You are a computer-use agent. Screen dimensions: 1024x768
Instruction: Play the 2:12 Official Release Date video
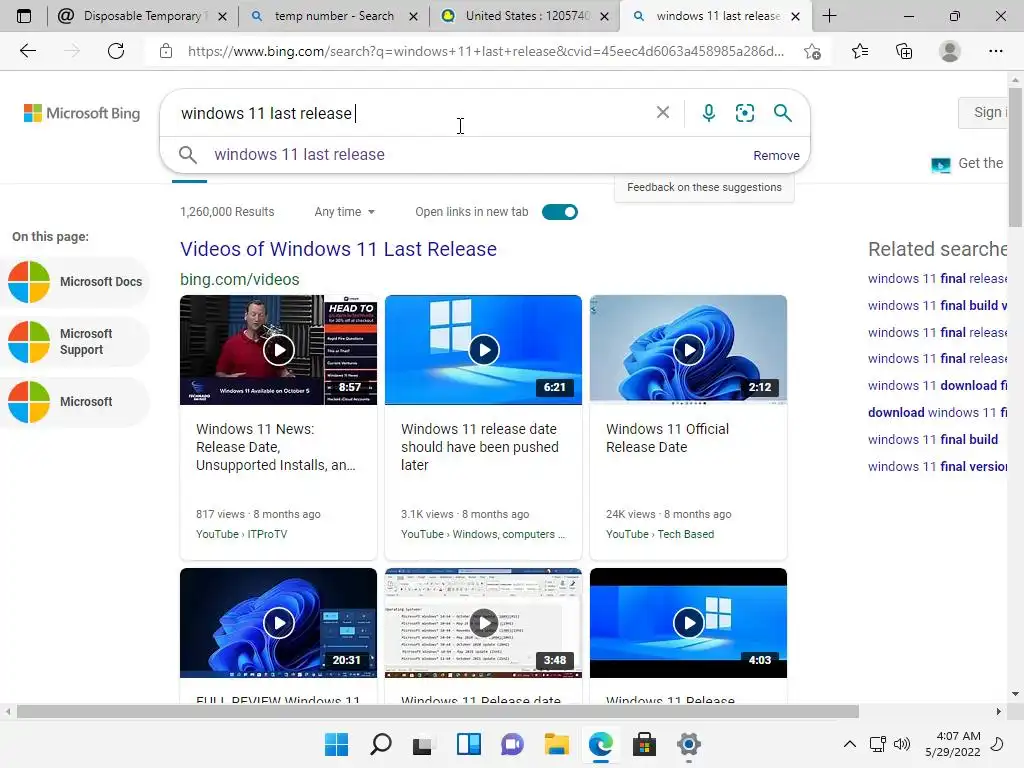click(x=688, y=350)
